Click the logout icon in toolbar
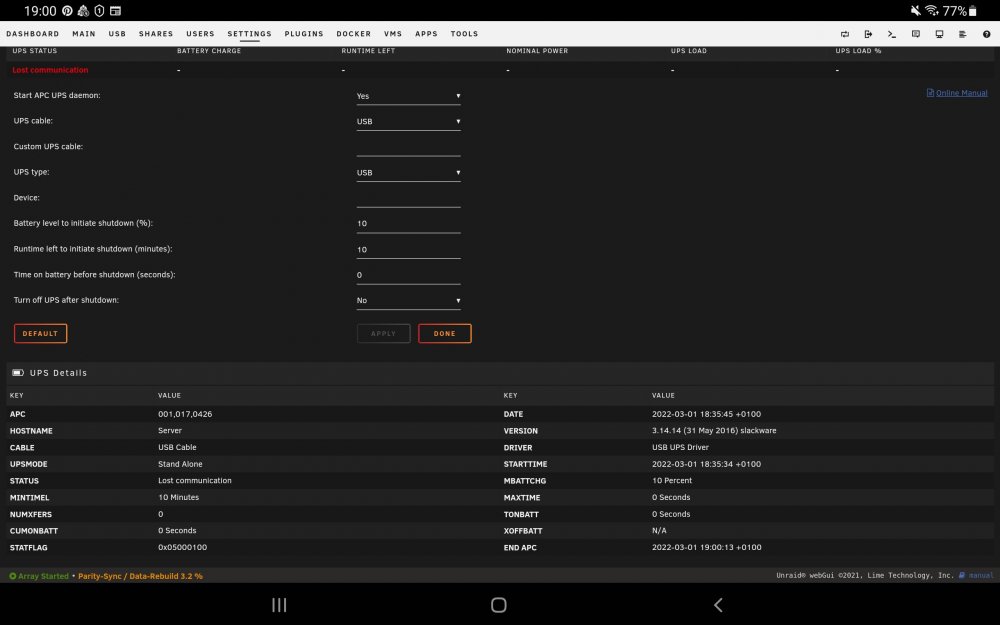Viewport: 1000px width, 625px height. pyautogui.click(x=868, y=34)
